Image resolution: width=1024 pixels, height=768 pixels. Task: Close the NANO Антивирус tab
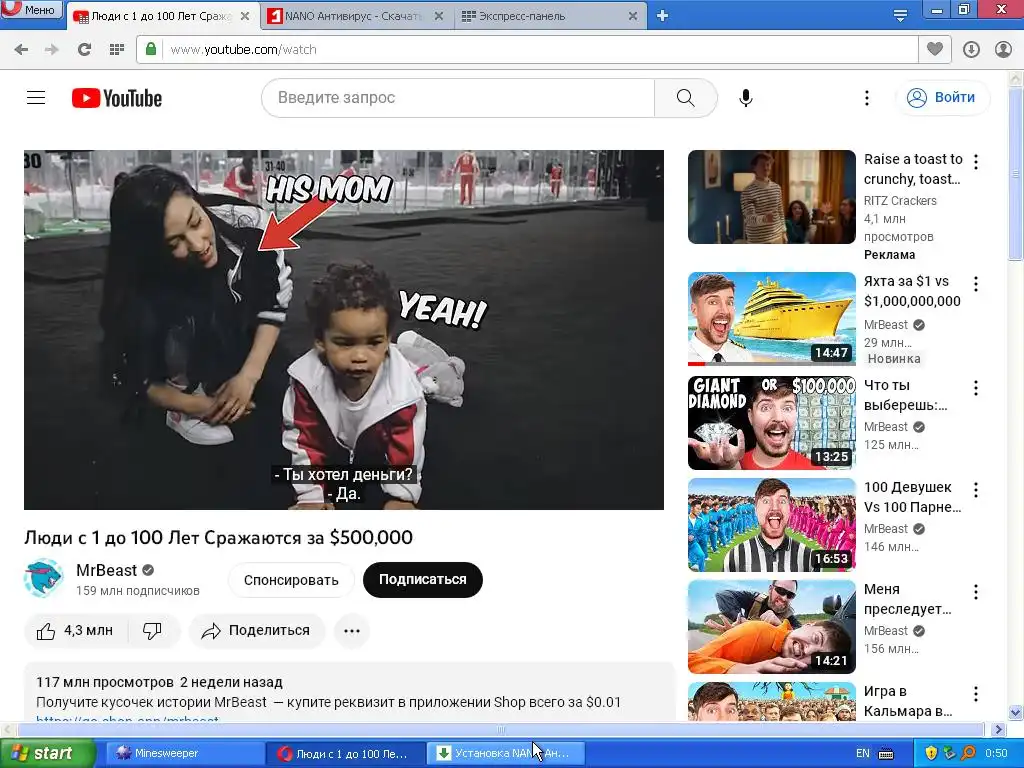(x=439, y=16)
